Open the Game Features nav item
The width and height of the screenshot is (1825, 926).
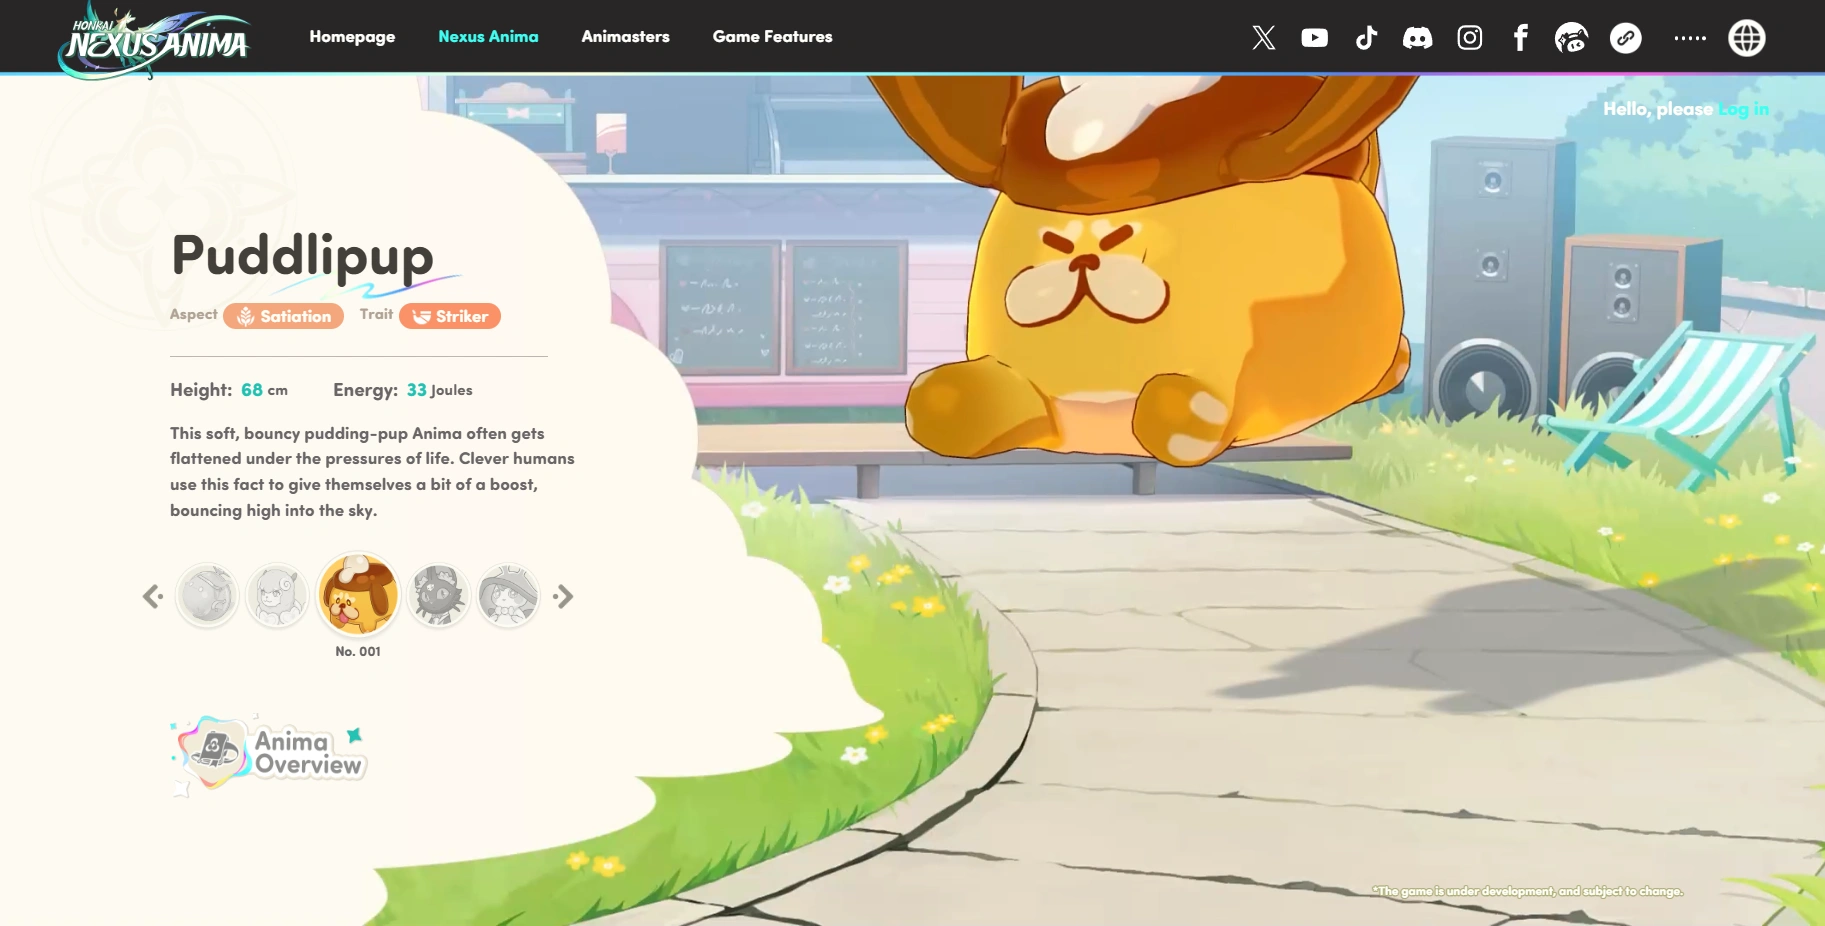click(x=772, y=37)
